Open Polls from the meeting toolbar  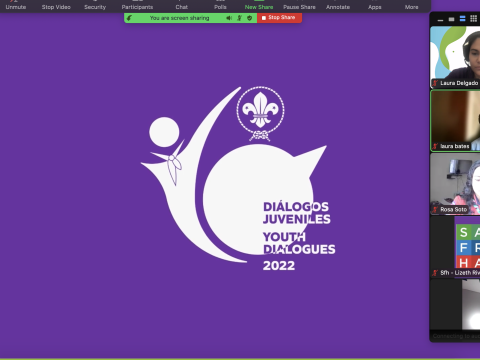pyautogui.click(x=220, y=6)
